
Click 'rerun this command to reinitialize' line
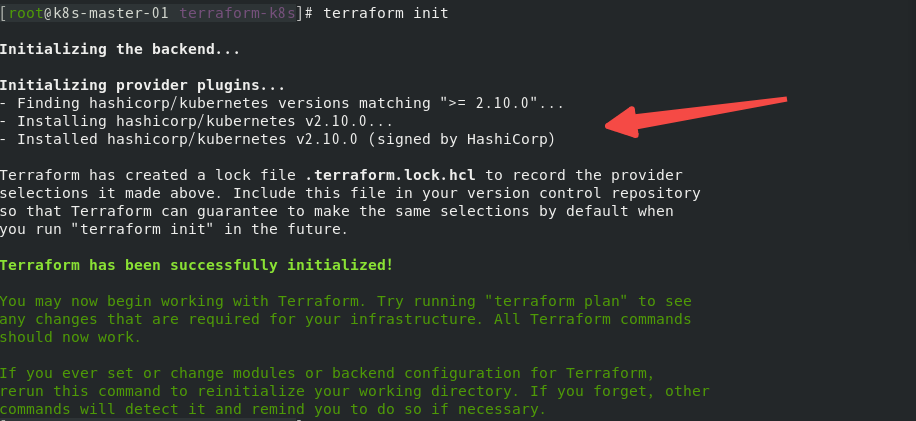coord(152,391)
